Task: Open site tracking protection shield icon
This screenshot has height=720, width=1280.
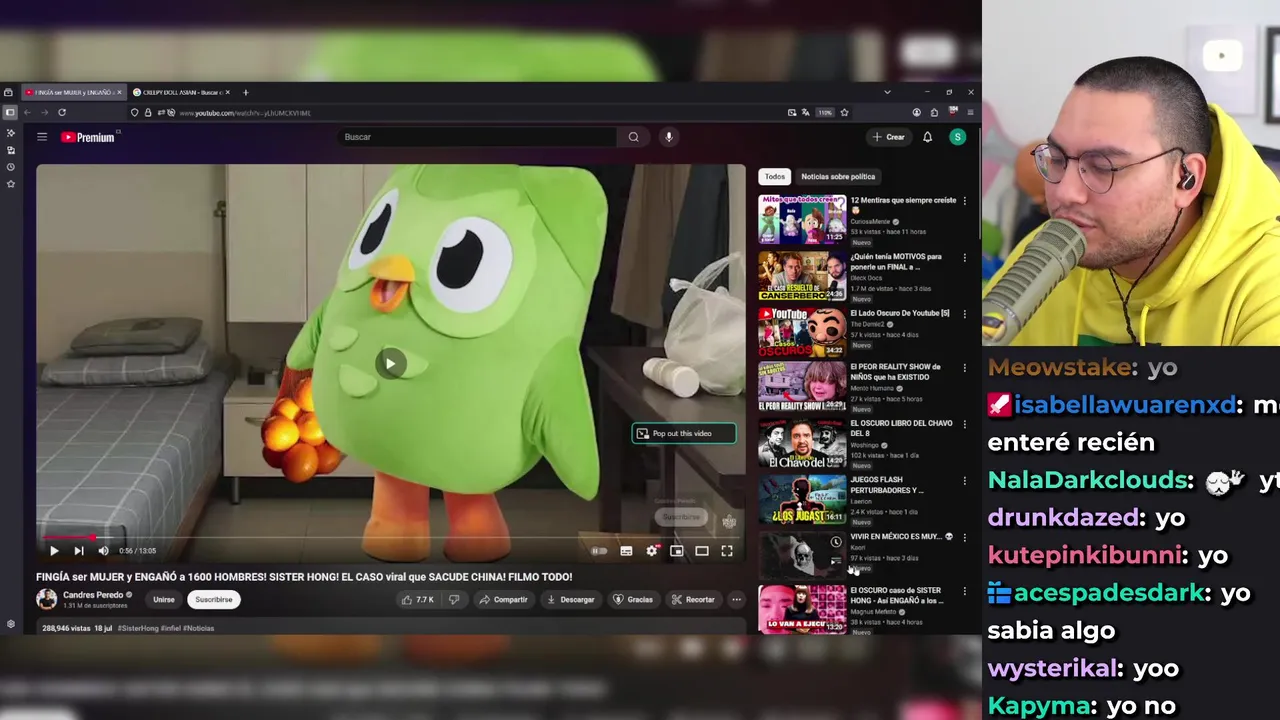Action: 135,113
